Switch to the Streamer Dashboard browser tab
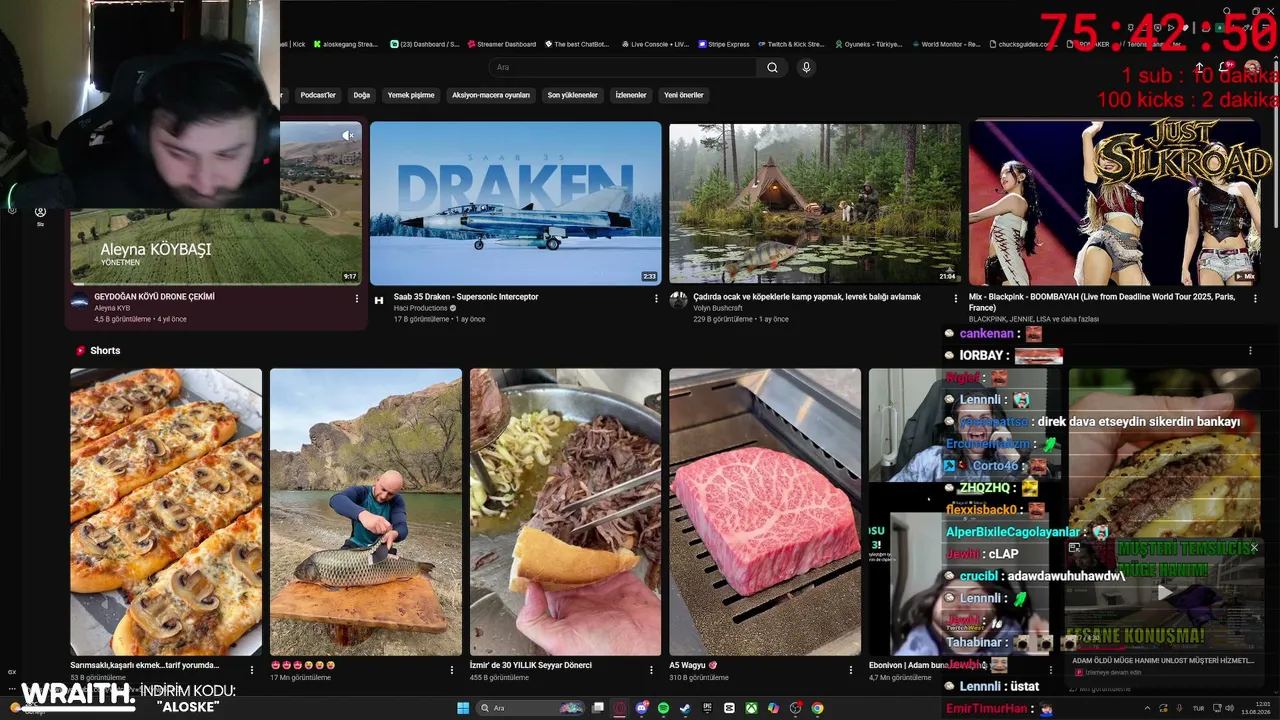Image resolution: width=1280 pixels, height=720 pixels. click(x=502, y=44)
